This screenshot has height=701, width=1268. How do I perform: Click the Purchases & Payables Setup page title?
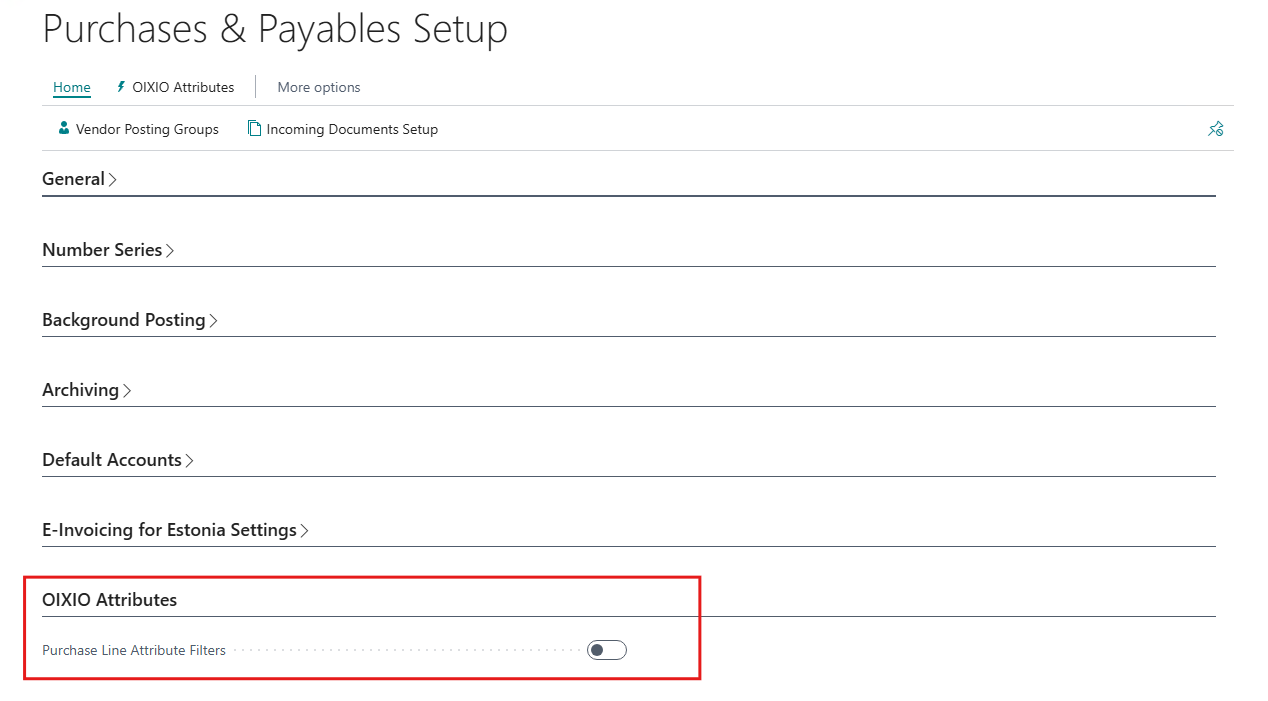pyautogui.click(x=275, y=29)
